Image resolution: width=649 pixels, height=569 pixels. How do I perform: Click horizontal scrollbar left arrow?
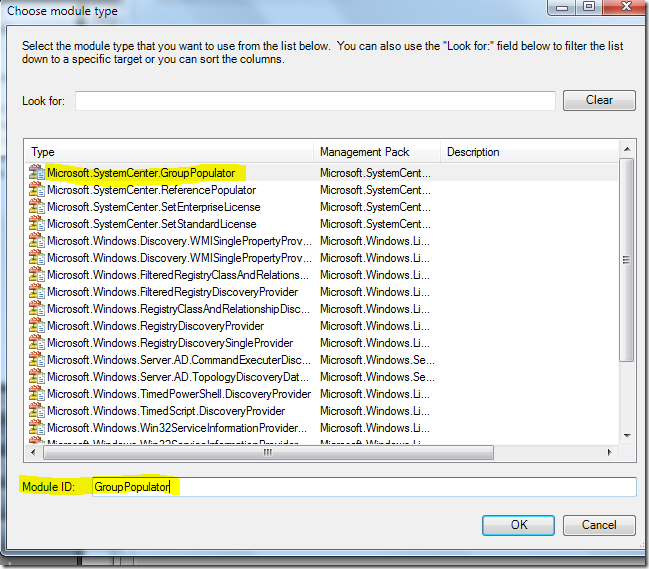tap(33, 452)
